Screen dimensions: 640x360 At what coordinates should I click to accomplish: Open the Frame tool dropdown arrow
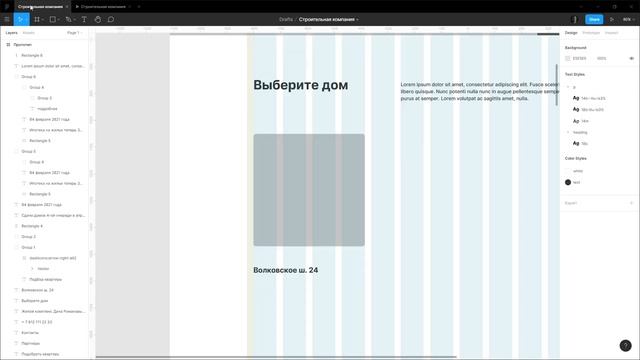[x=42, y=20]
